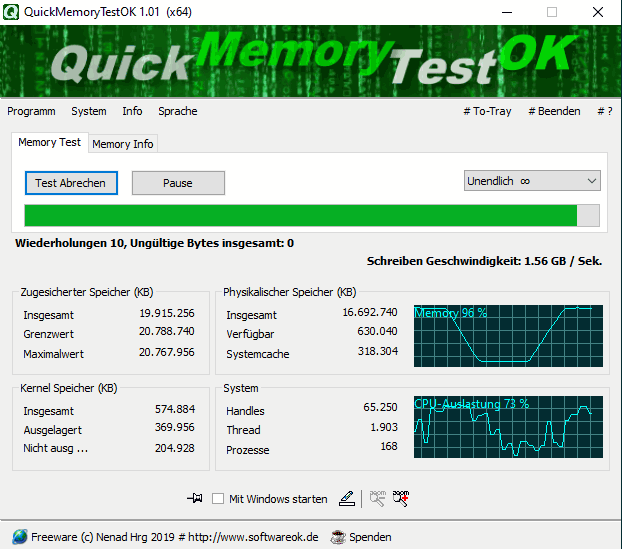This screenshot has height=549, width=622.
Task: Click the QuickMemoryTestOK banner image
Action: [311, 61]
